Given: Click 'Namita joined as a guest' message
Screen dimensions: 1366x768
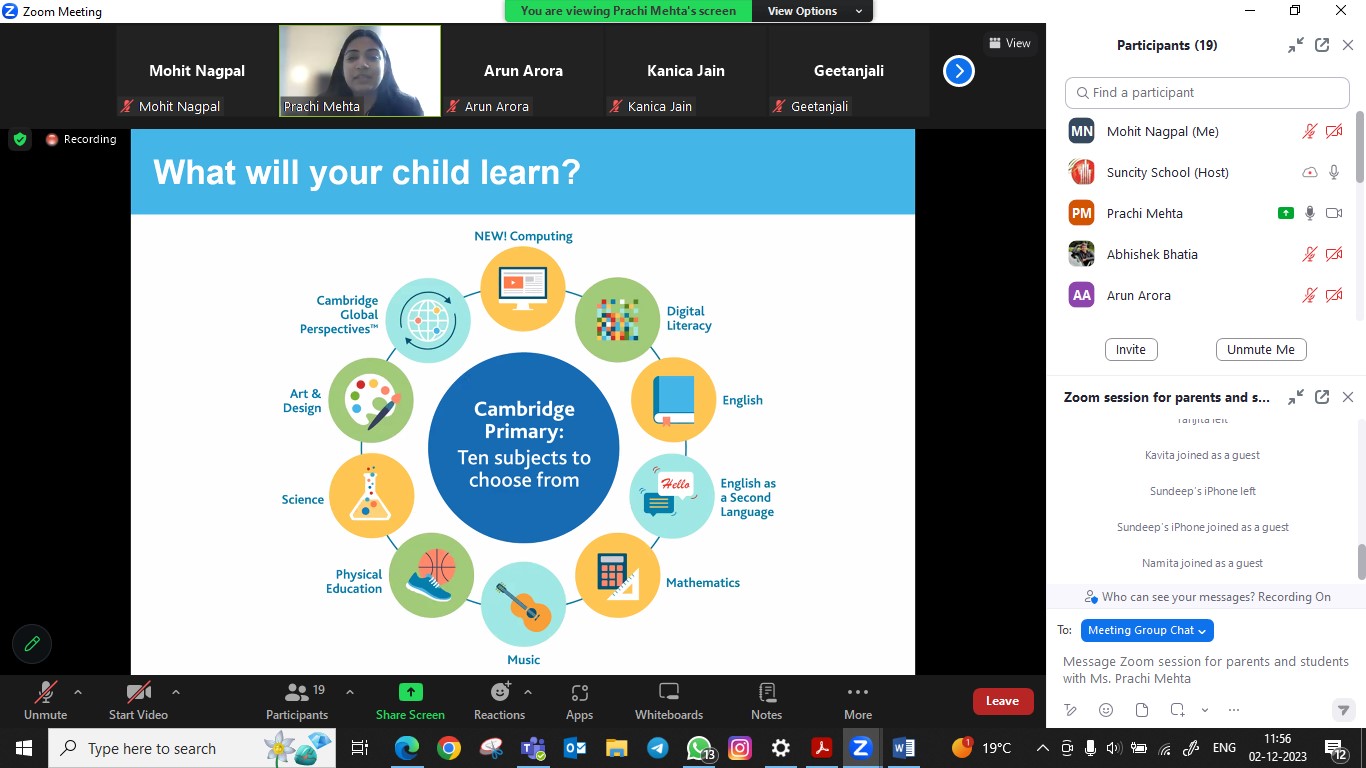Looking at the screenshot, I should [x=1202, y=563].
